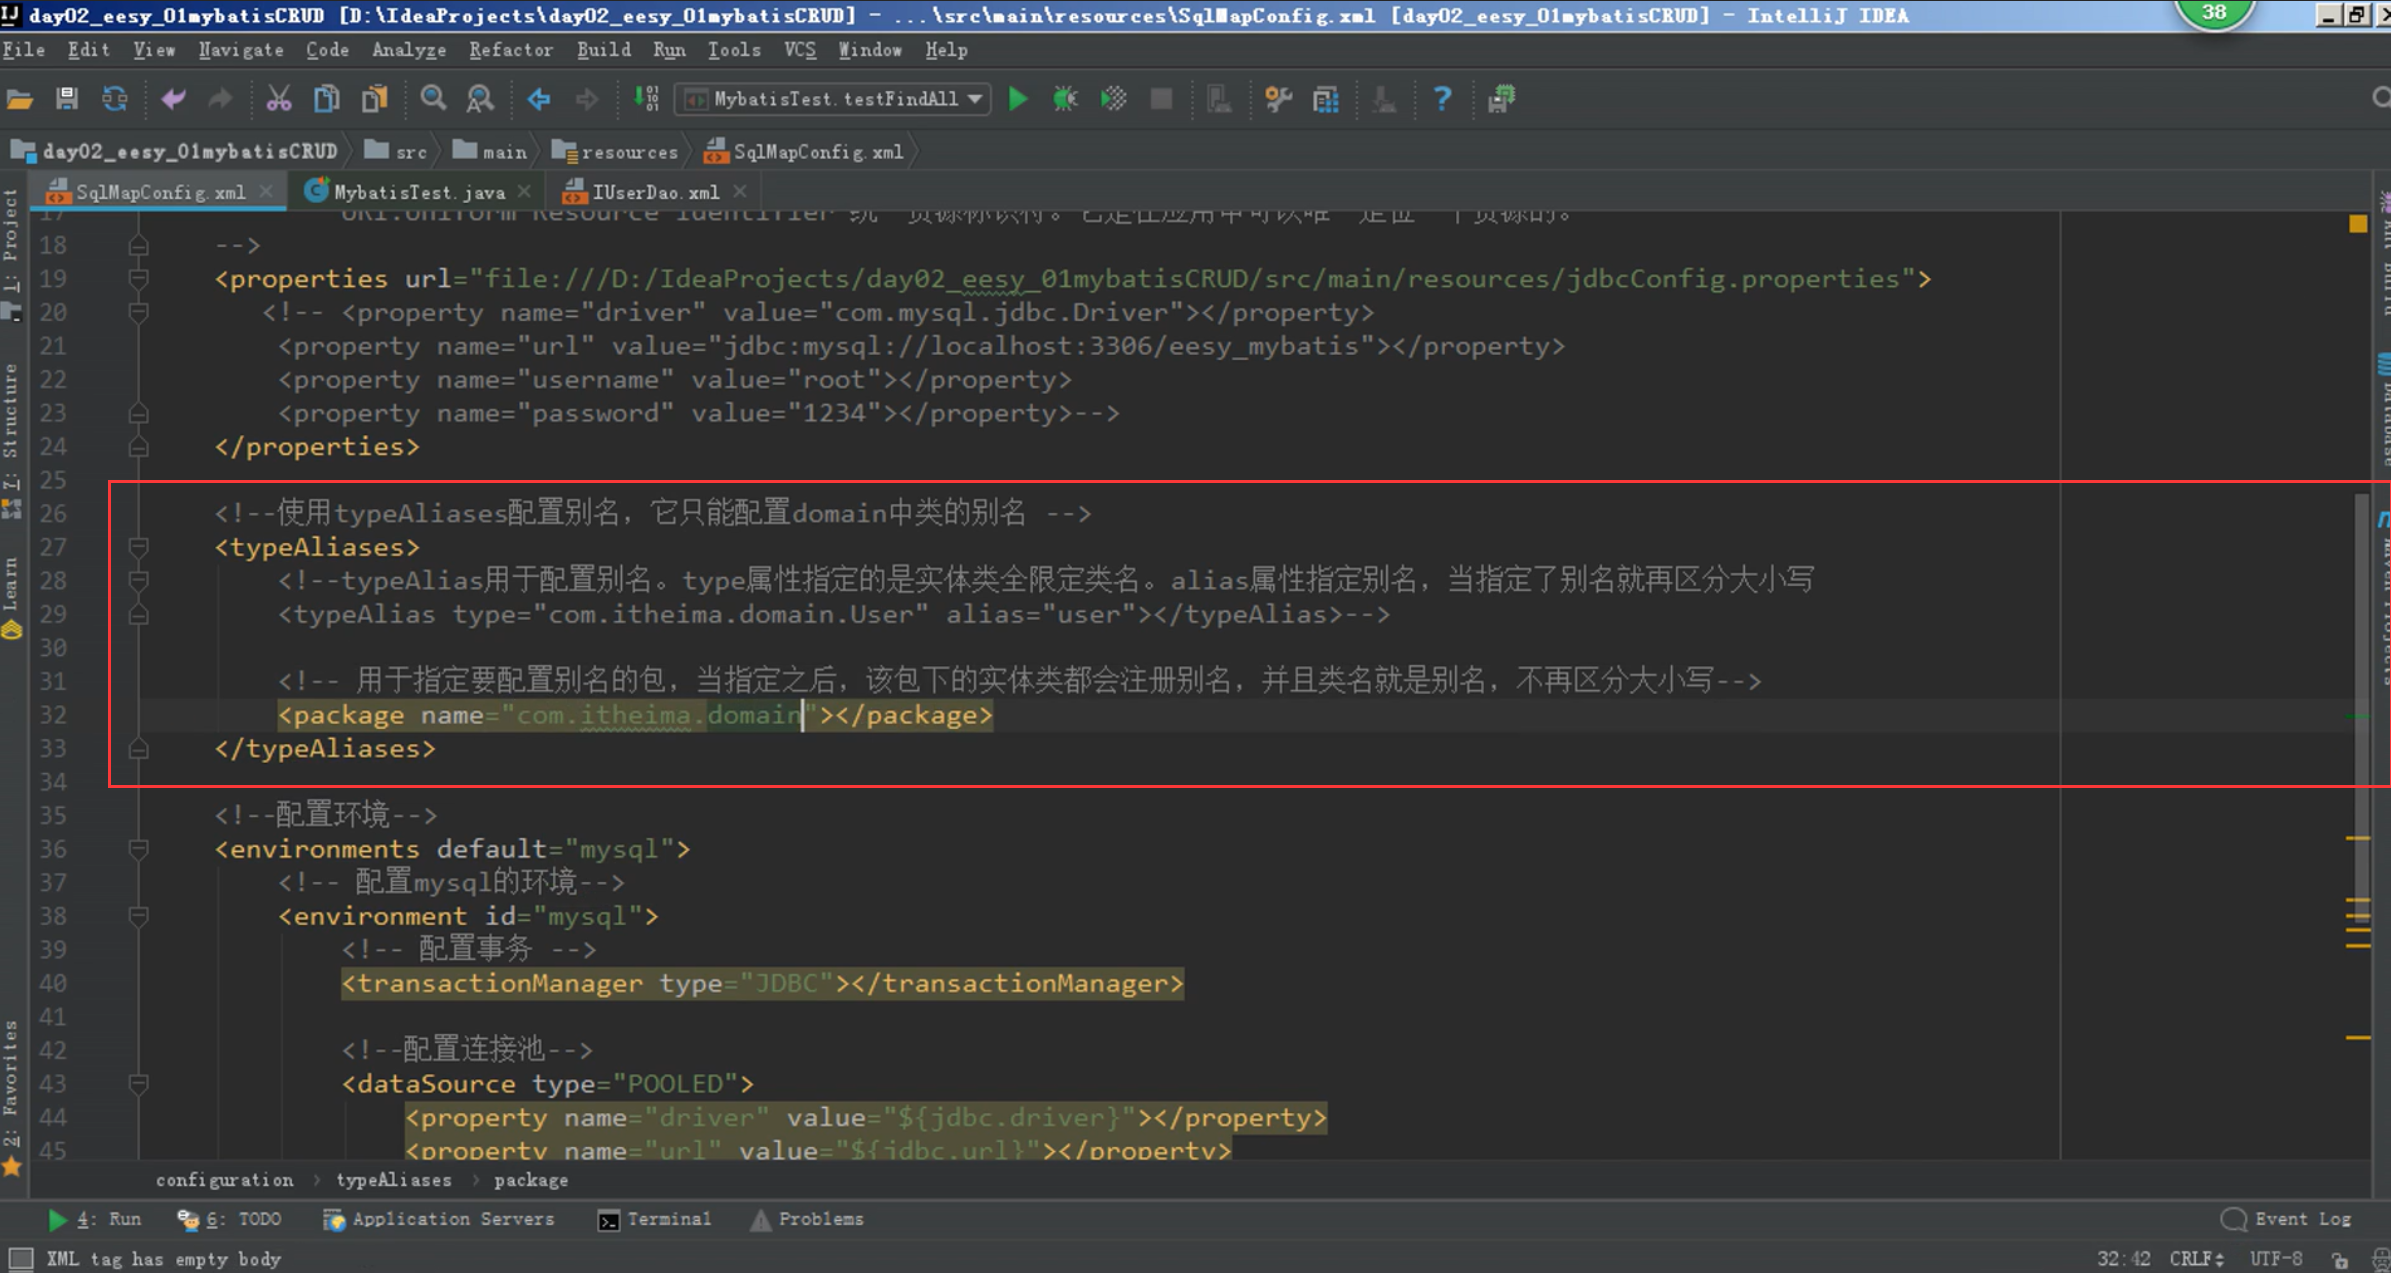
Task: Open MybatisTest.testFindAll run configuration dropdown
Action: pyautogui.click(x=834, y=98)
